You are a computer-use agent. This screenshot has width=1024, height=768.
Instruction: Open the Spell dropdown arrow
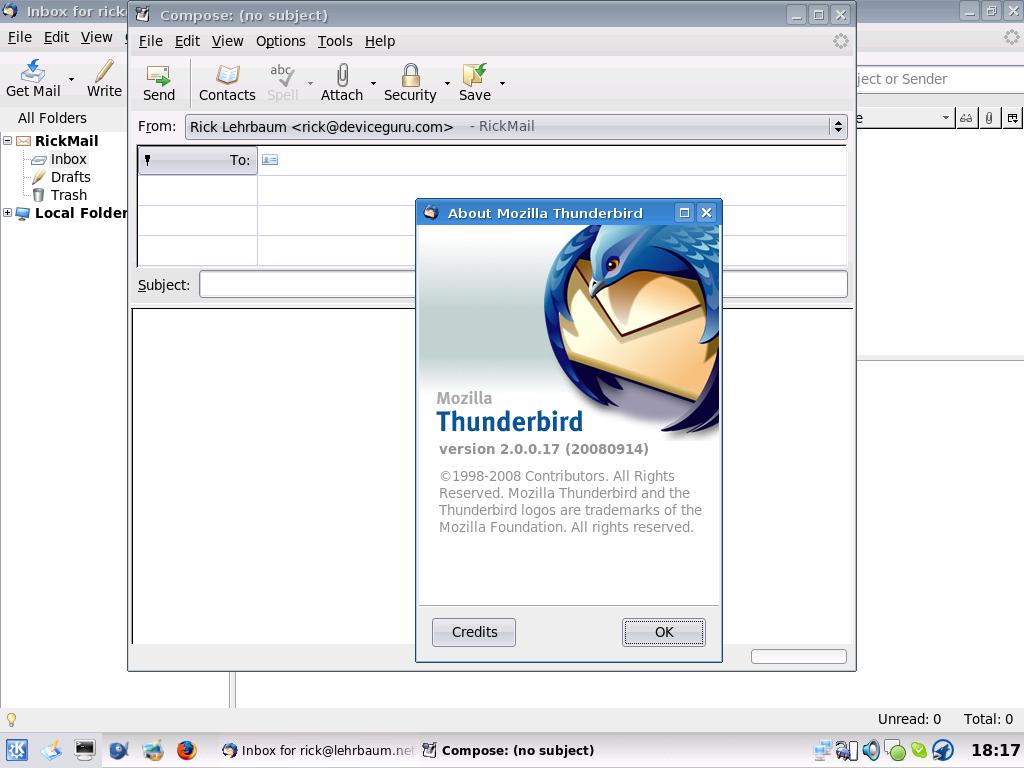pos(310,83)
